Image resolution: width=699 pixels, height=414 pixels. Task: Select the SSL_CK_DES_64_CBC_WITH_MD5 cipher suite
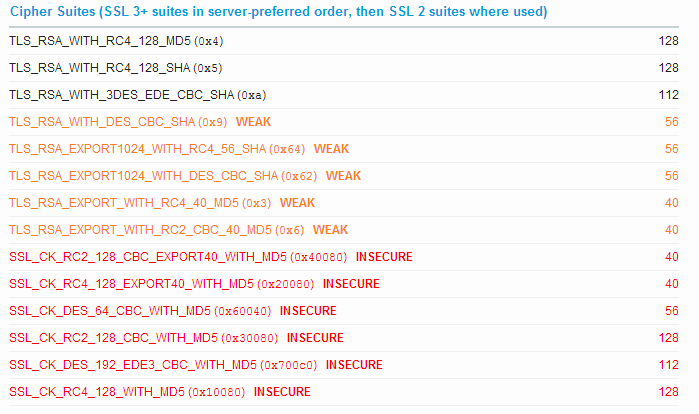(x=109, y=311)
